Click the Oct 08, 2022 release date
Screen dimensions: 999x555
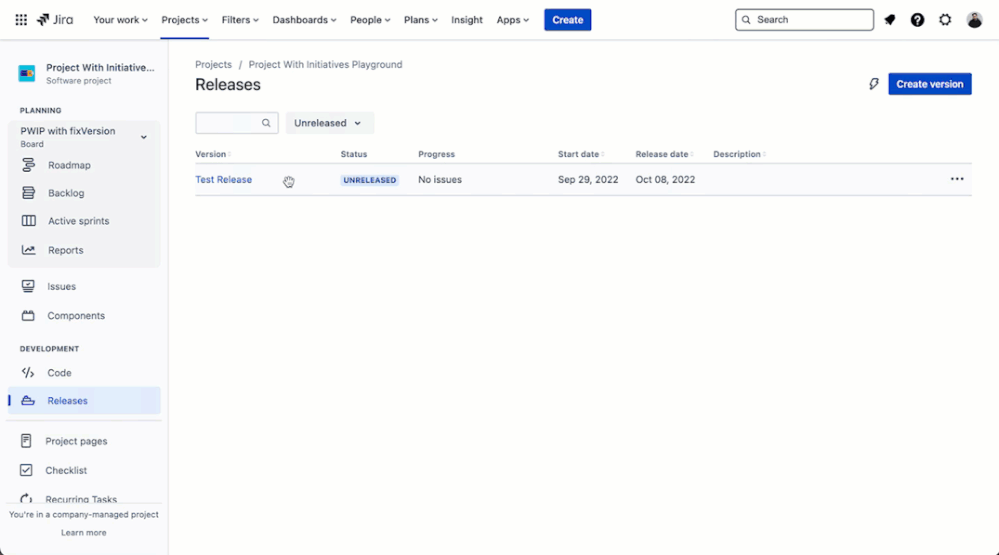pos(665,180)
